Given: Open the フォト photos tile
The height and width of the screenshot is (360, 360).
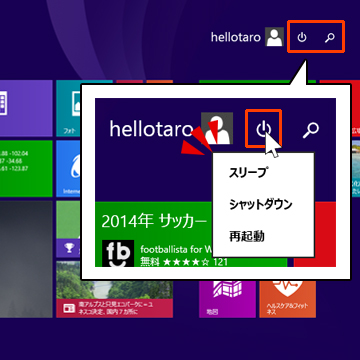Looking at the screenshot, I should pos(69,108).
